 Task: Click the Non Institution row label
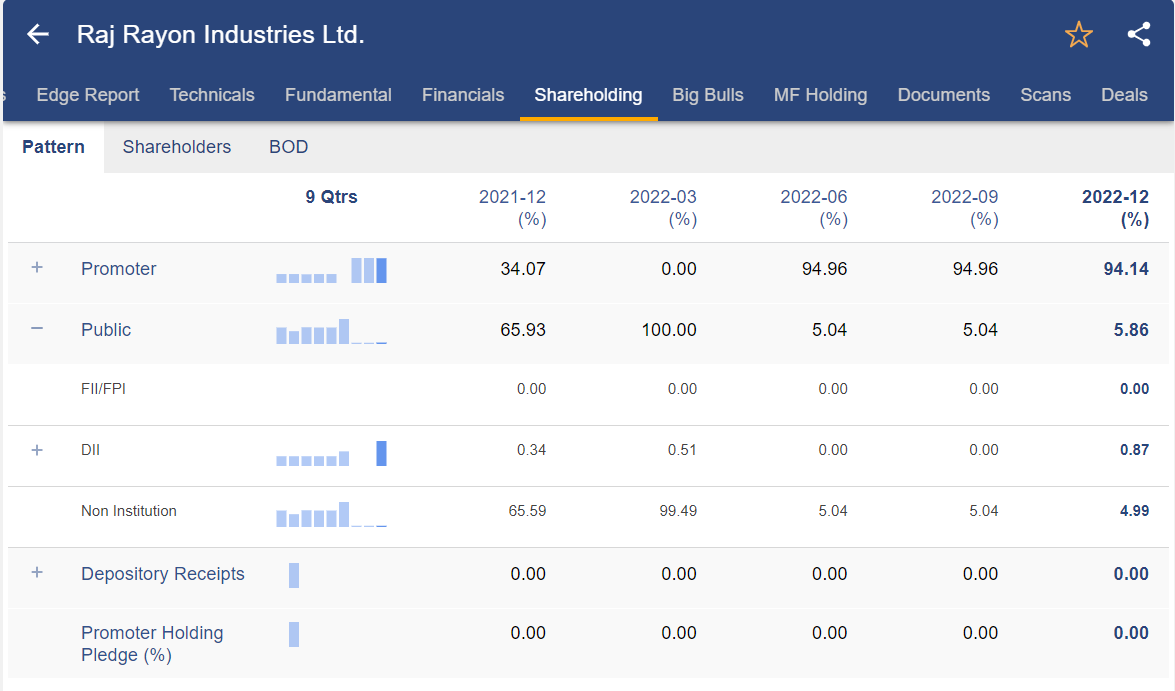pyautogui.click(x=129, y=511)
